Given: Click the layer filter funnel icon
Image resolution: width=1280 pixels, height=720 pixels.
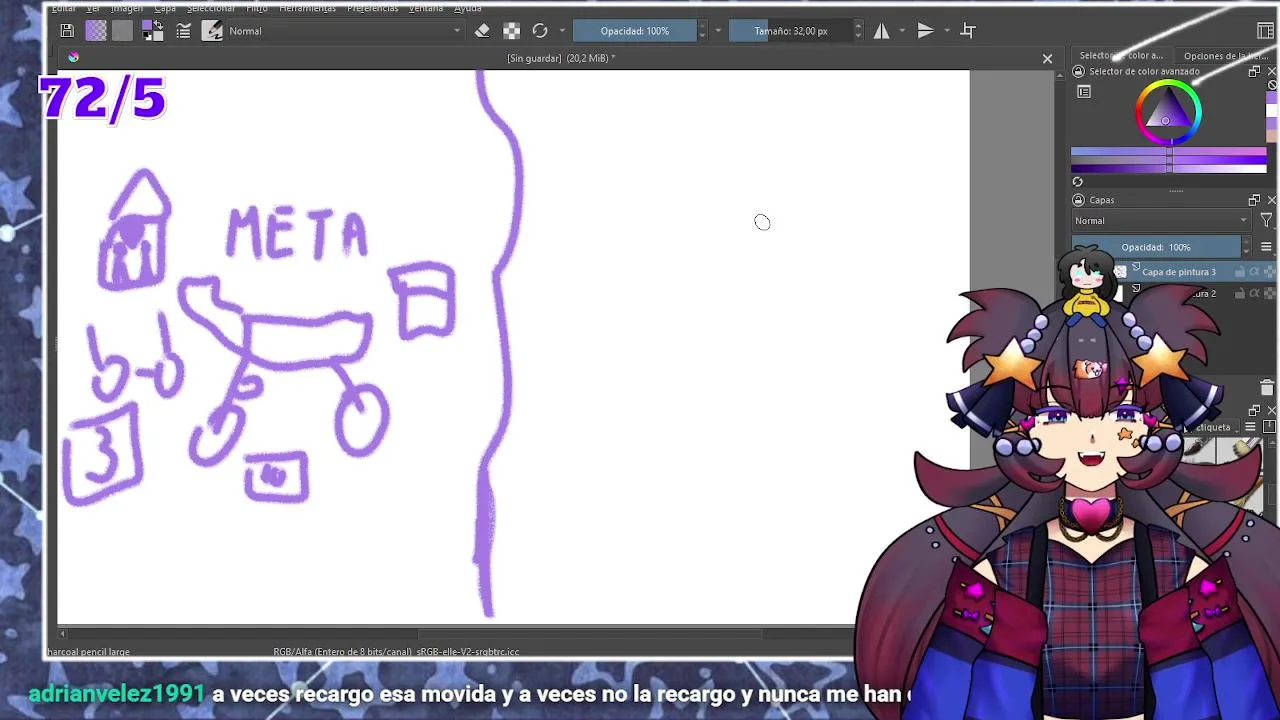Looking at the screenshot, I should [x=1266, y=221].
